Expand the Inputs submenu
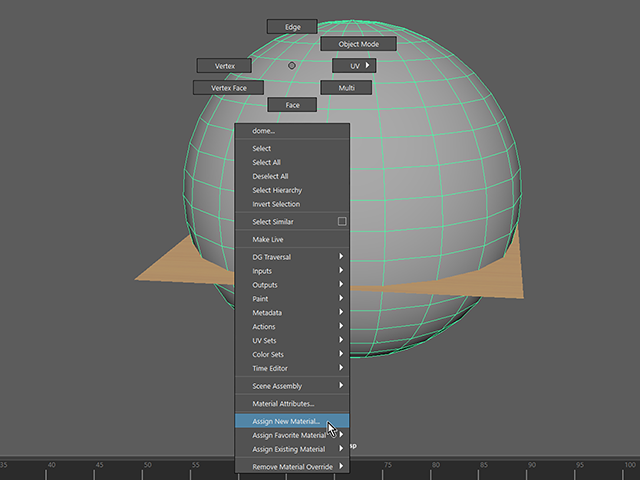640x480 pixels. coord(292,271)
